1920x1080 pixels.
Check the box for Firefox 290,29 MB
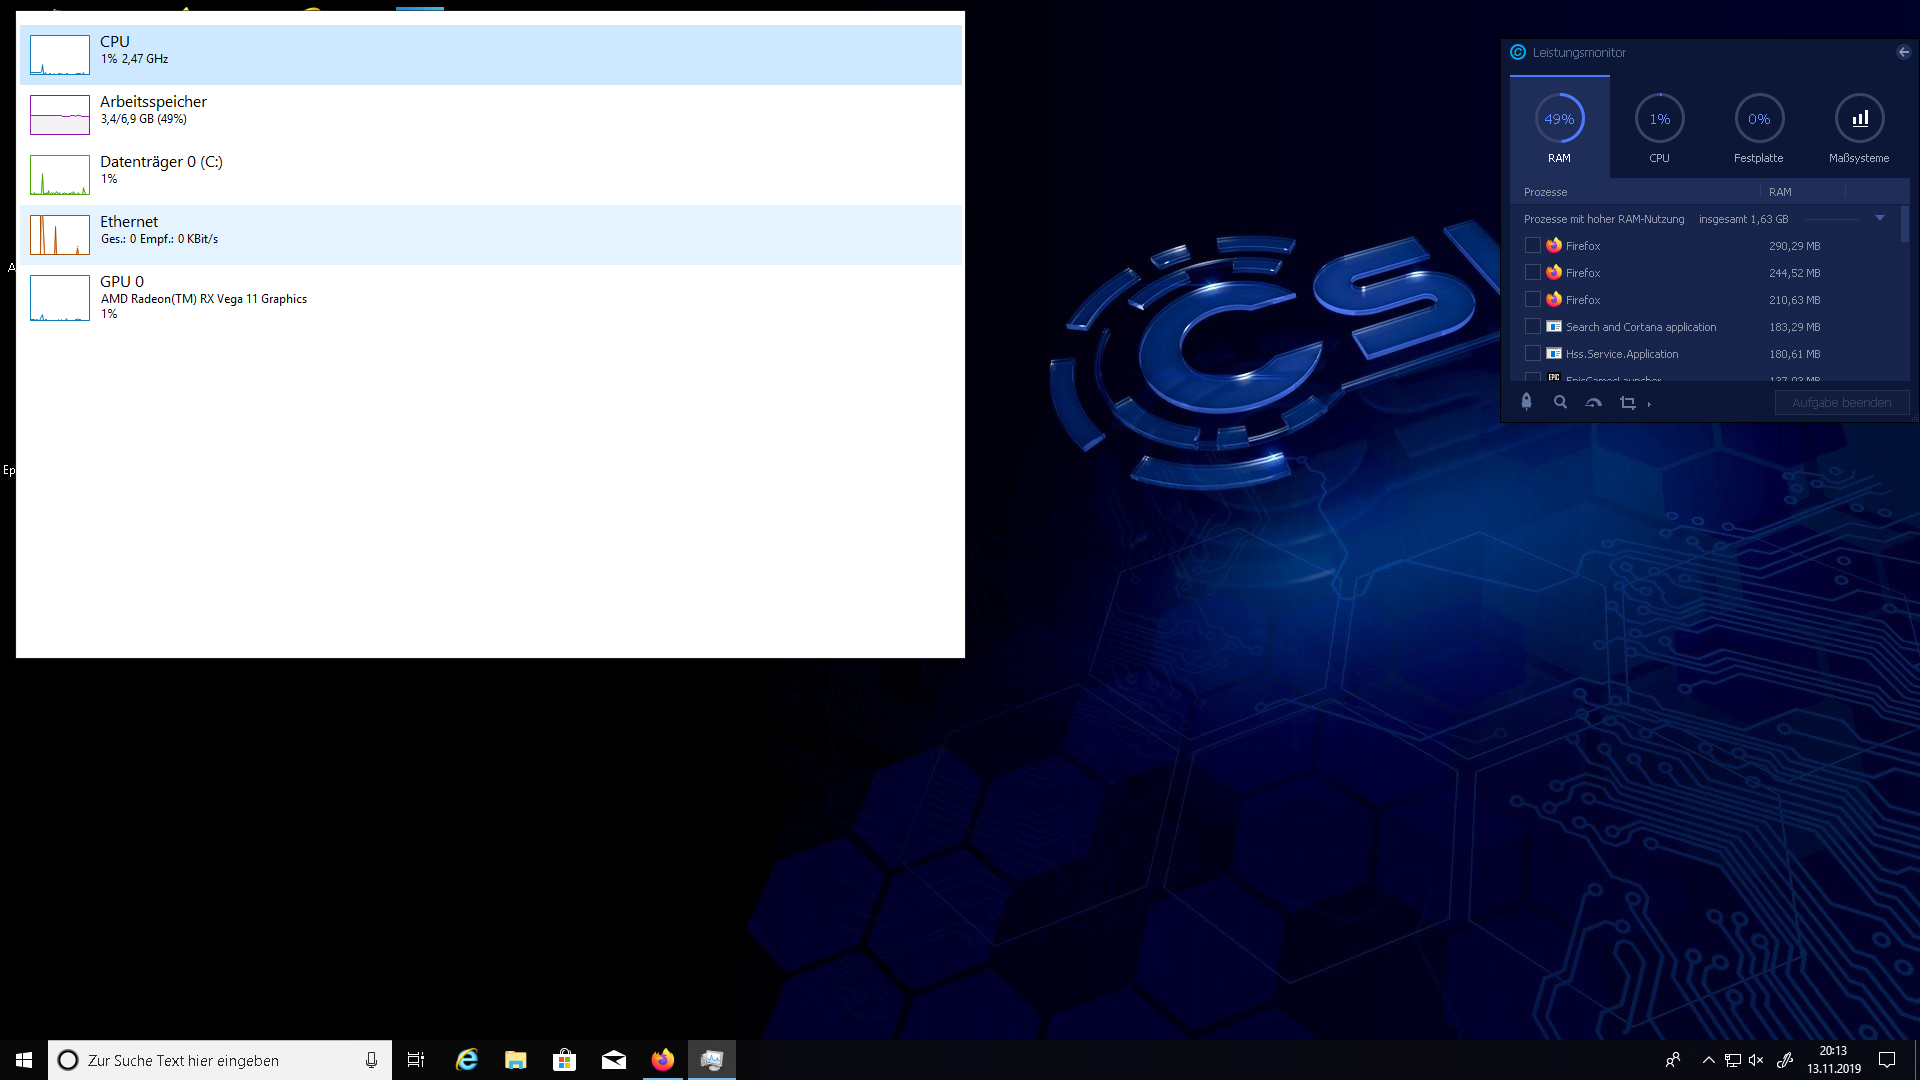tap(1532, 245)
